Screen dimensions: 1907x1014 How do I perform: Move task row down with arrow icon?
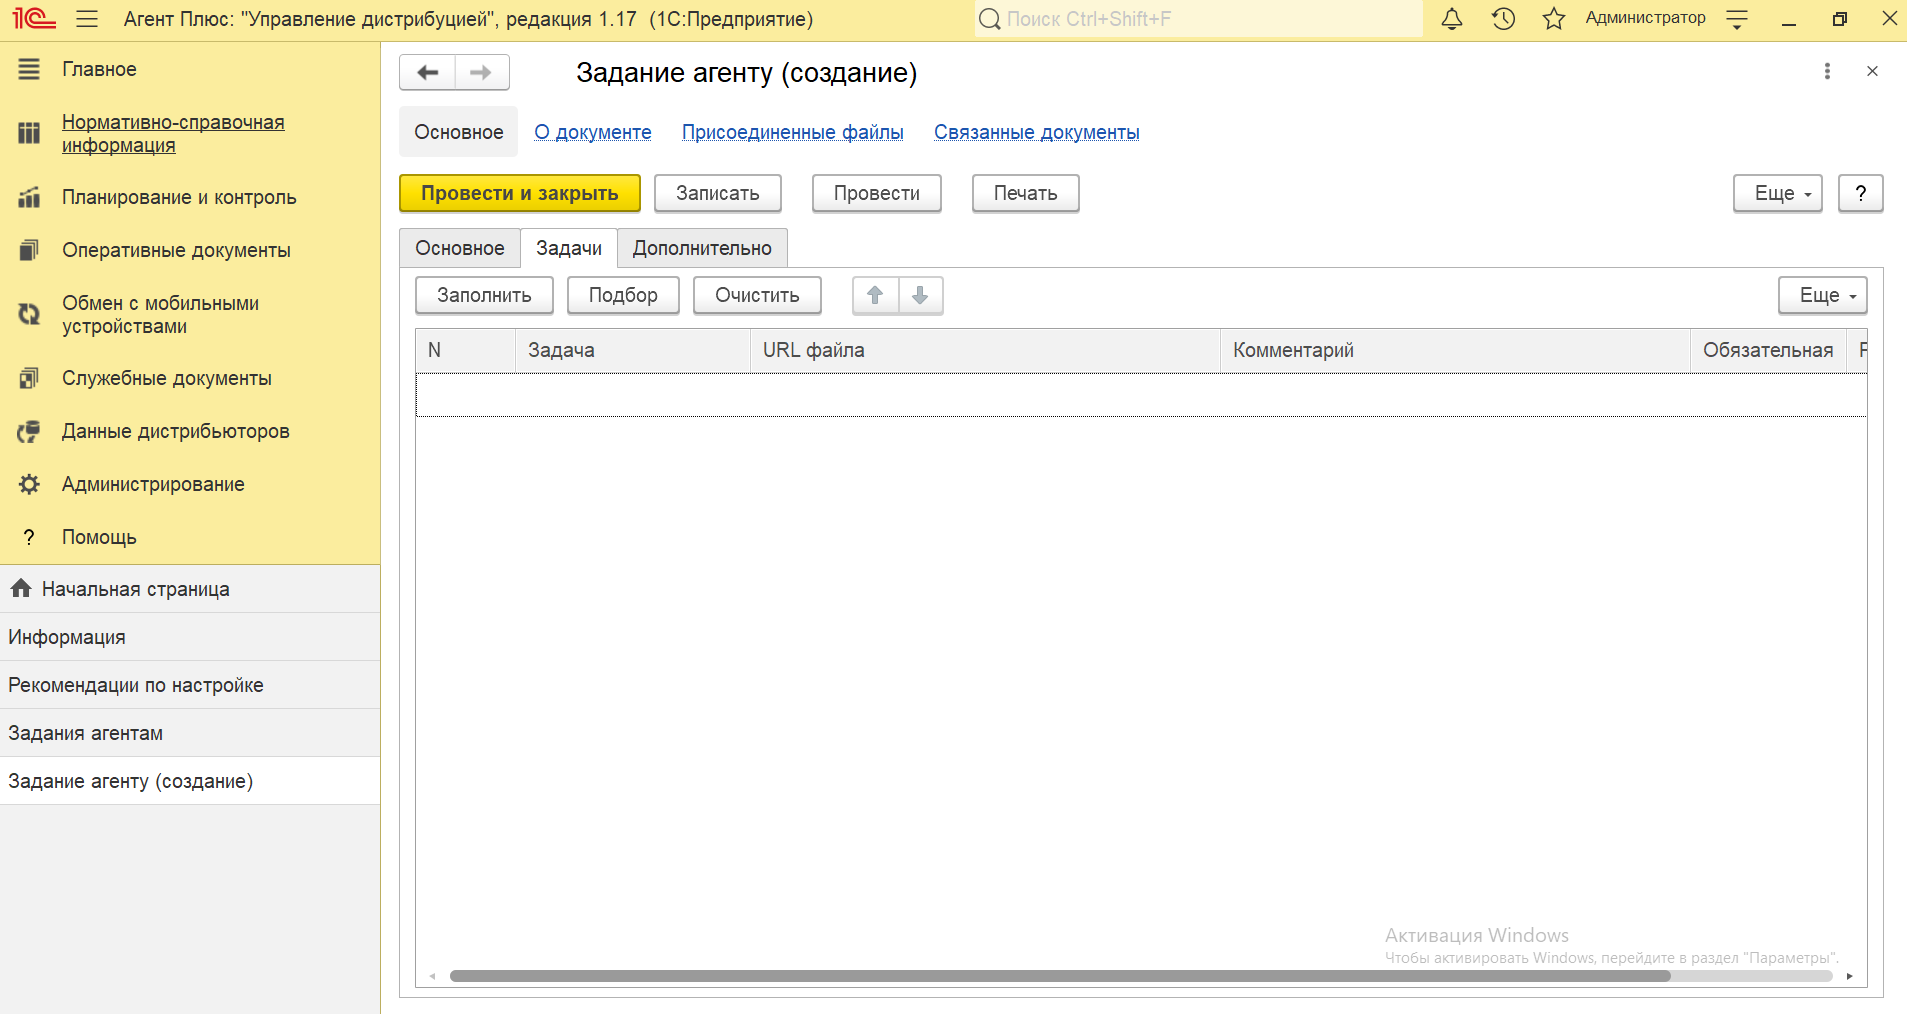(921, 295)
